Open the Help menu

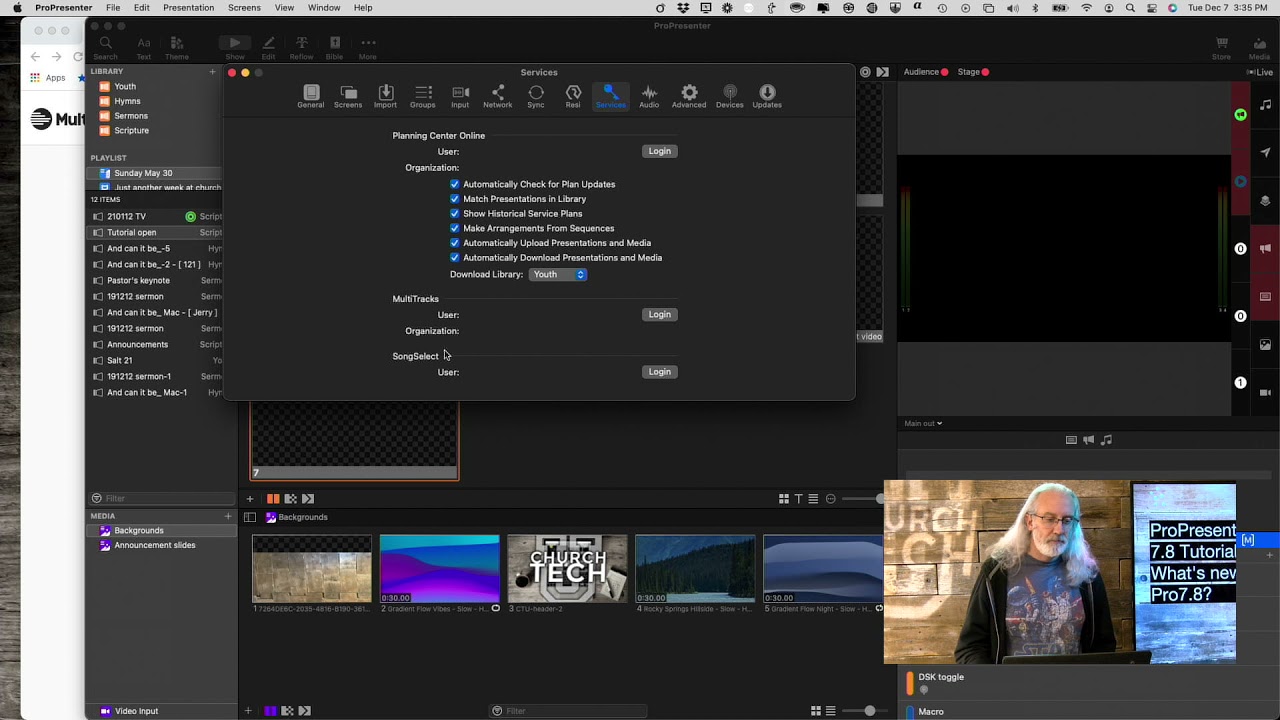coord(363,8)
